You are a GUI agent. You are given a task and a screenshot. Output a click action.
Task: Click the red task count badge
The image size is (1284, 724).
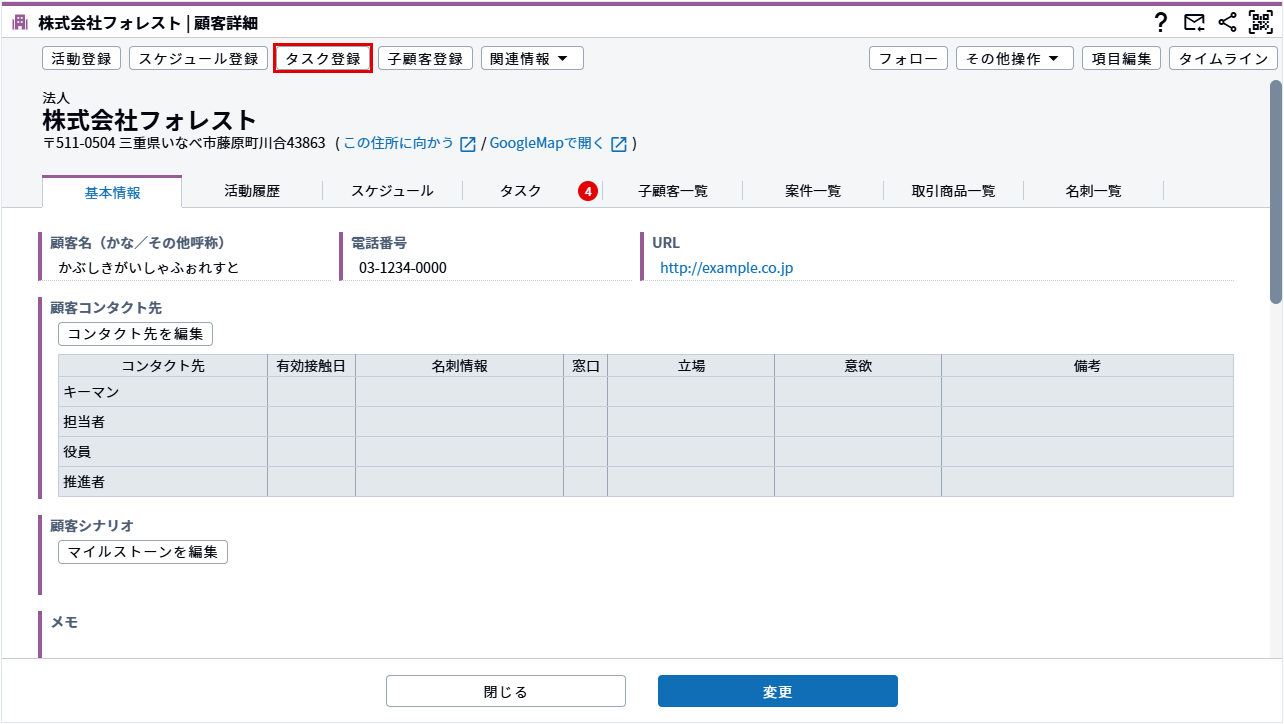[588, 191]
